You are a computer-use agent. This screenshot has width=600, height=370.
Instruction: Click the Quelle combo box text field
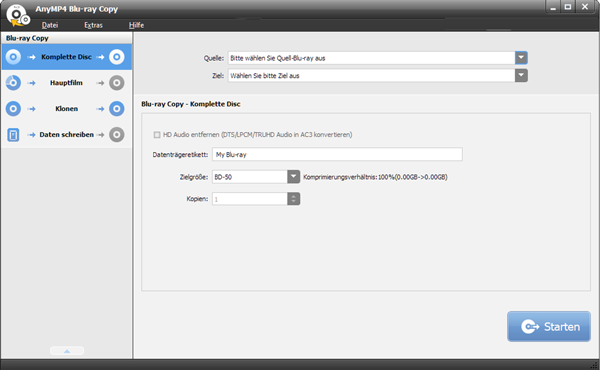pos(372,58)
